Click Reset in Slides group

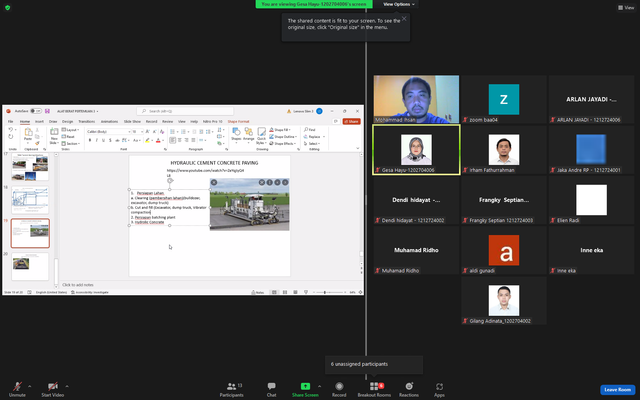68,137
